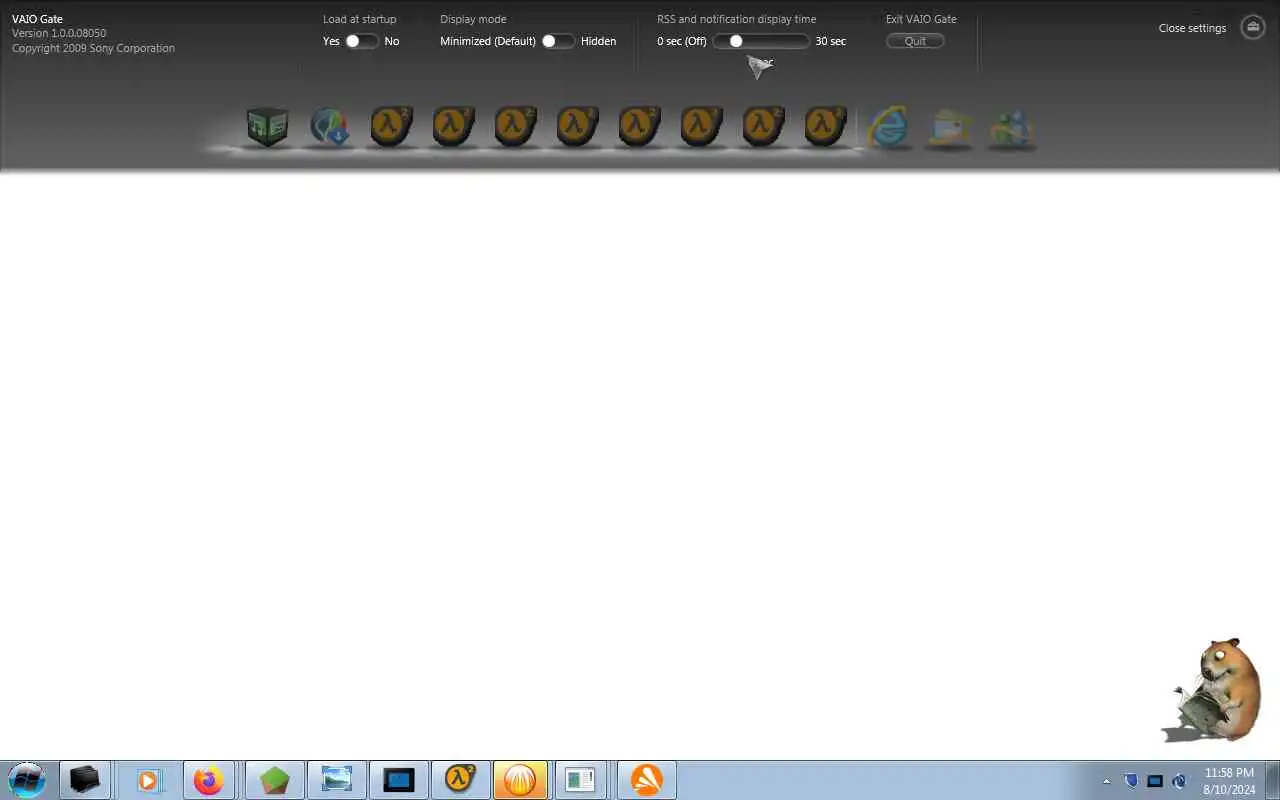1280x800 pixels.
Task: Click the Close settings toolbox icon
Action: [1252, 28]
